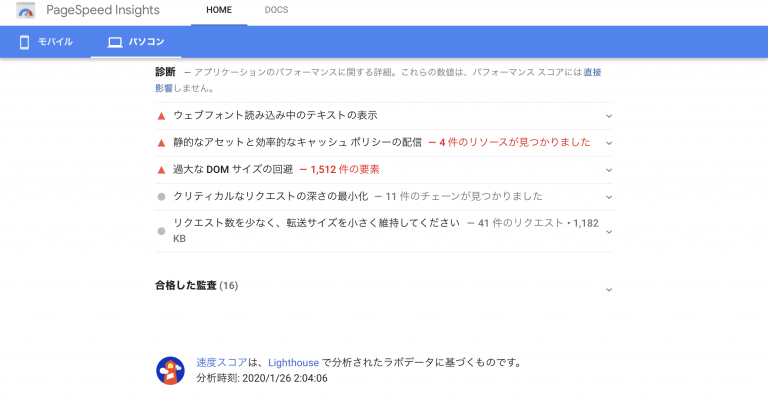Expand the 合格した監査 section chevron

click(609, 289)
